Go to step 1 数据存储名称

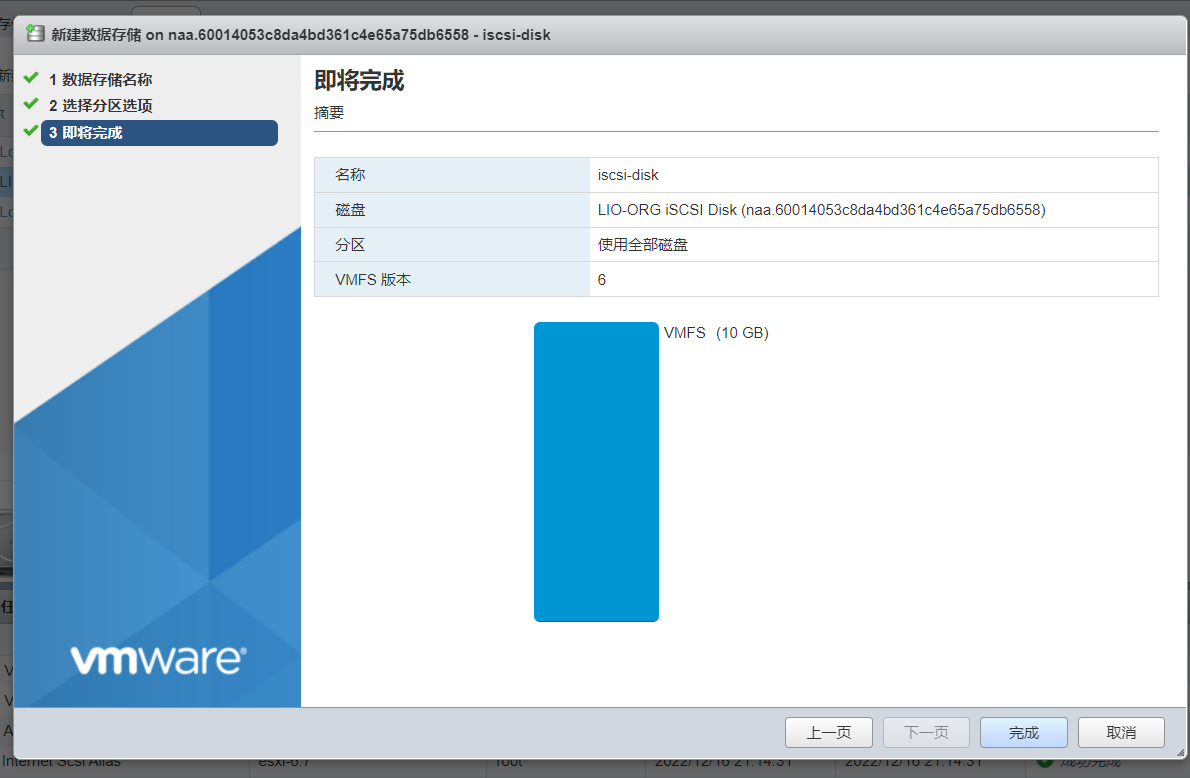(x=100, y=80)
